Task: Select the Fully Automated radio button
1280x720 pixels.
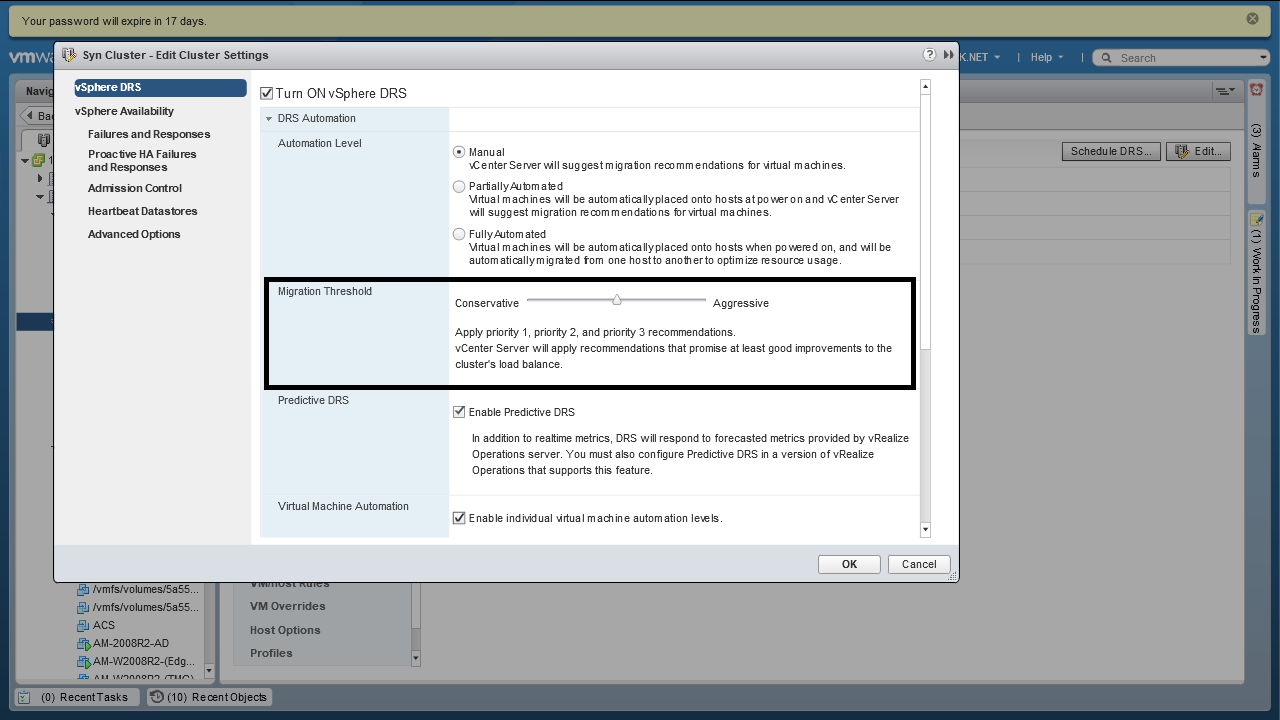Action: 459,234
